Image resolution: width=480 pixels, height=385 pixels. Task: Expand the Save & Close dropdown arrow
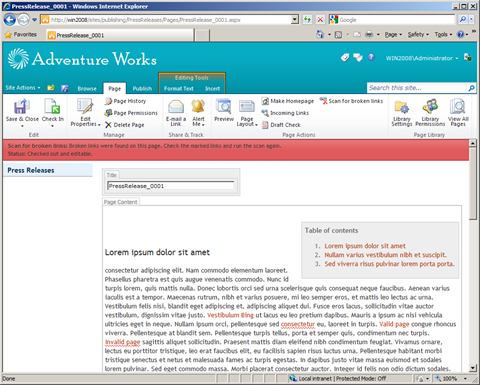(x=22, y=126)
